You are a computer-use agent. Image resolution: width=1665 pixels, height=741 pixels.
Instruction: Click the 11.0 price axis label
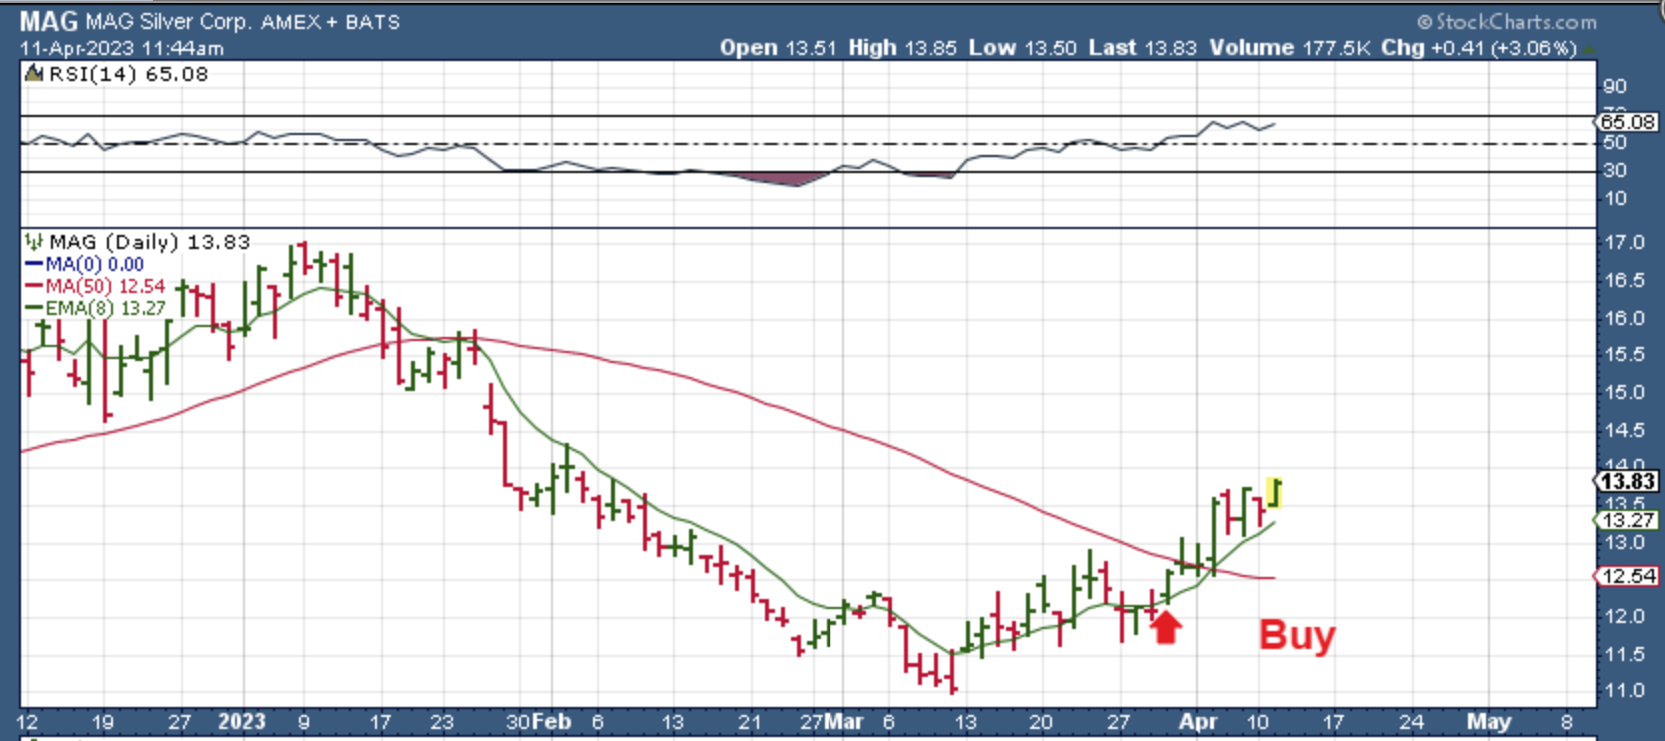pyautogui.click(x=1624, y=691)
